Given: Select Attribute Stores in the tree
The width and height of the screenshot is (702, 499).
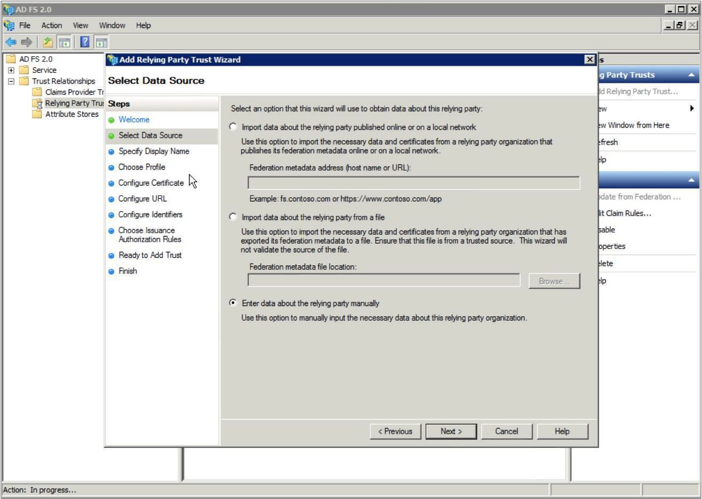Looking at the screenshot, I should [x=72, y=114].
